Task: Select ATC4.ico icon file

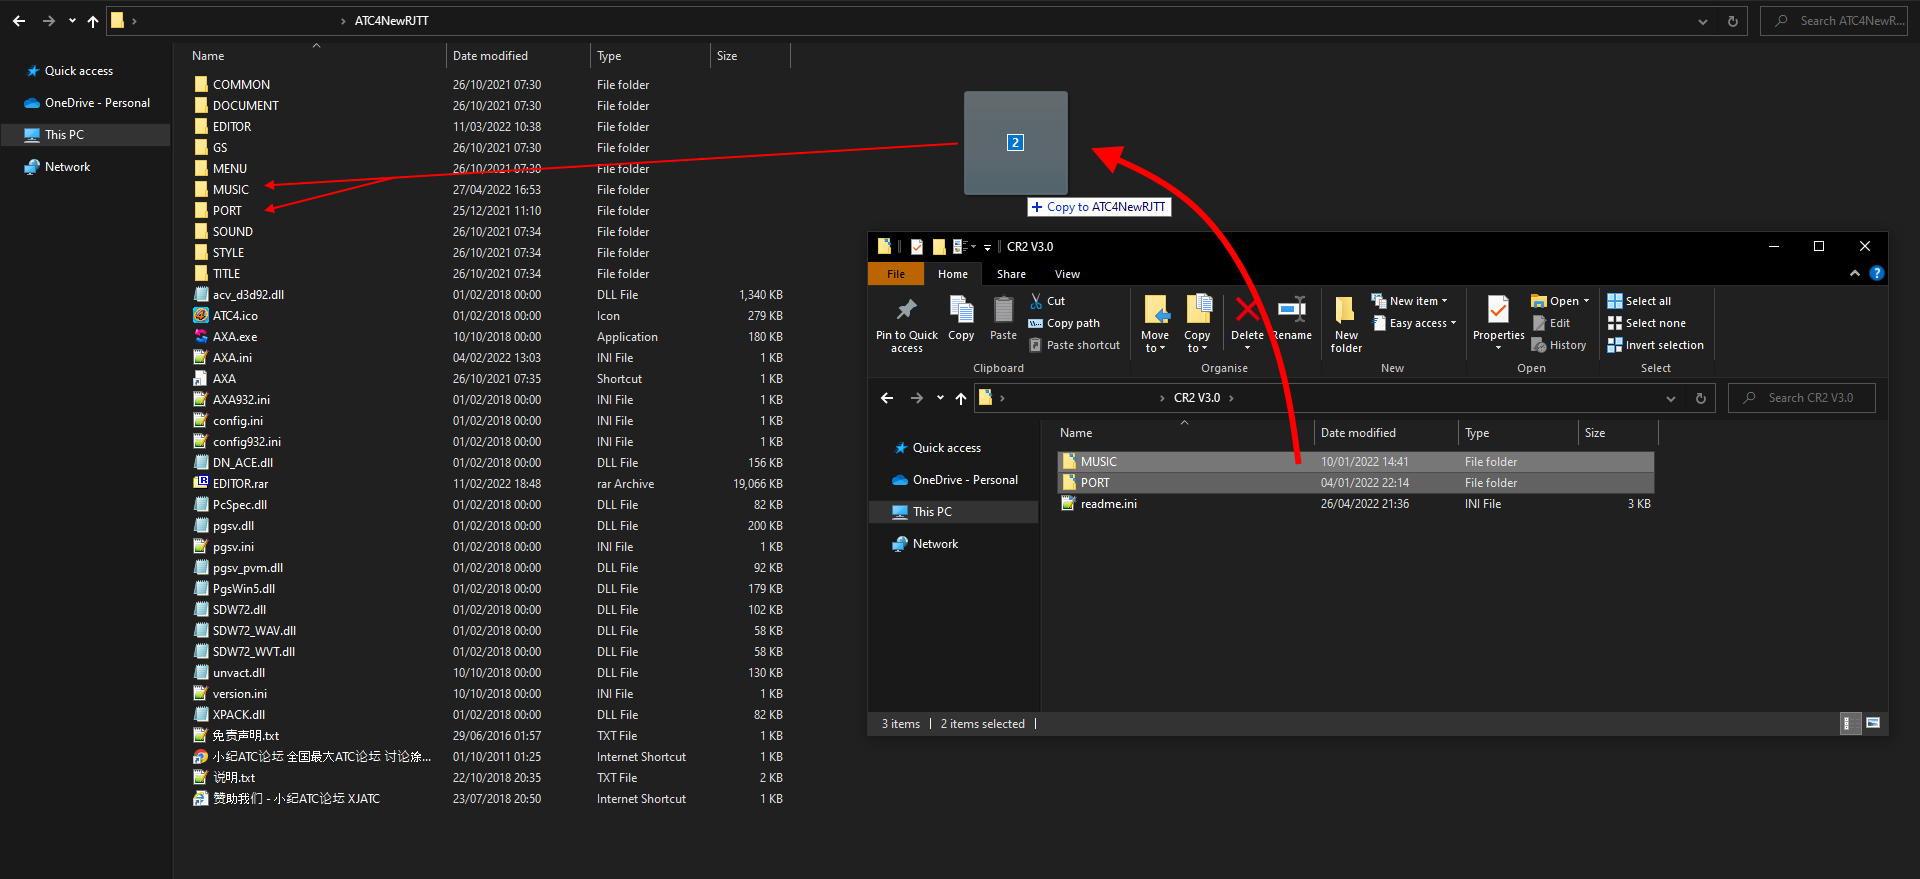Action: pyautogui.click(x=235, y=316)
